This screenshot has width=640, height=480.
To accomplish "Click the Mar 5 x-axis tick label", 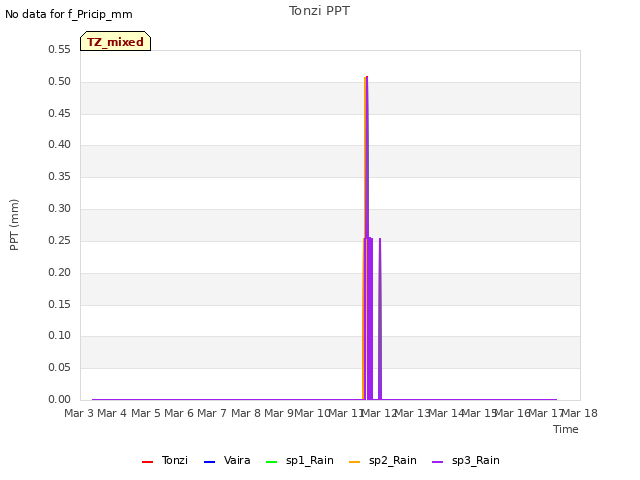I will [146, 413].
